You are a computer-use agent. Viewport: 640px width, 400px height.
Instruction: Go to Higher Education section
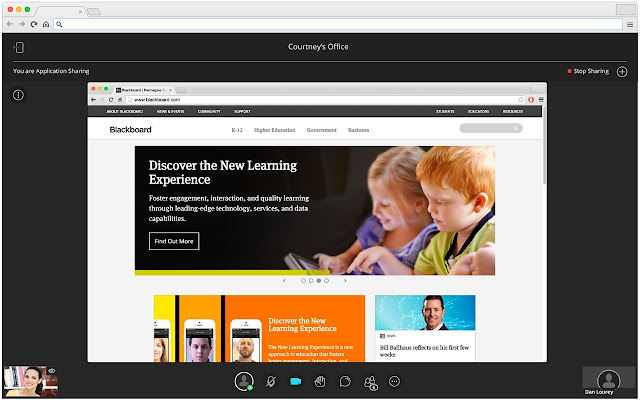click(x=274, y=130)
